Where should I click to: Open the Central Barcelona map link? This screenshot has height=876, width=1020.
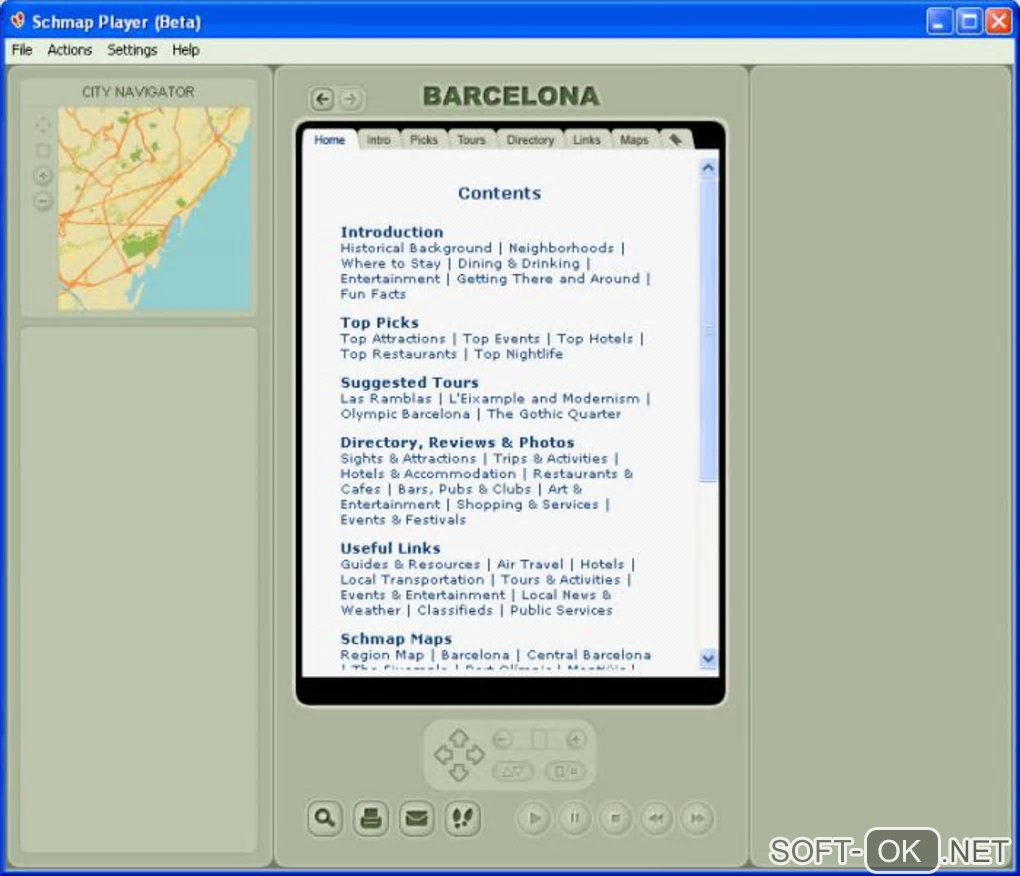(x=589, y=655)
